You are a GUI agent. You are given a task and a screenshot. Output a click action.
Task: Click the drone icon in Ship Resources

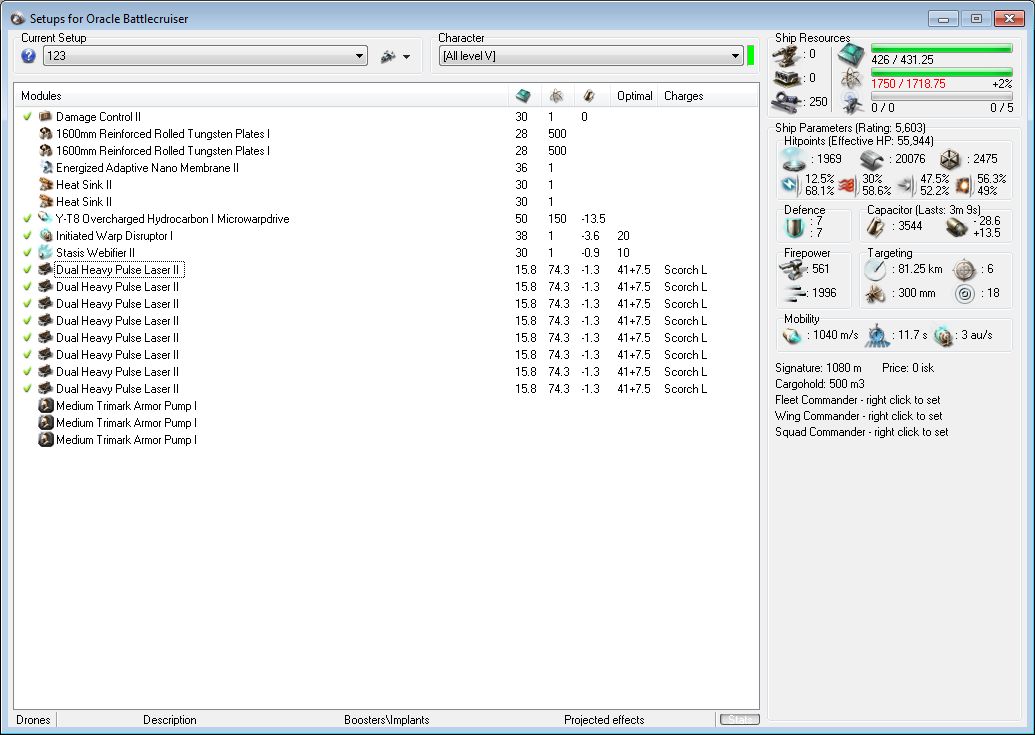[851, 104]
